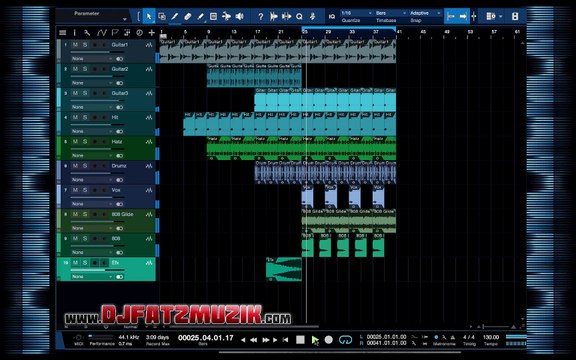Click the wrench options icon above tracks
The image size is (576, 360).
87,33
